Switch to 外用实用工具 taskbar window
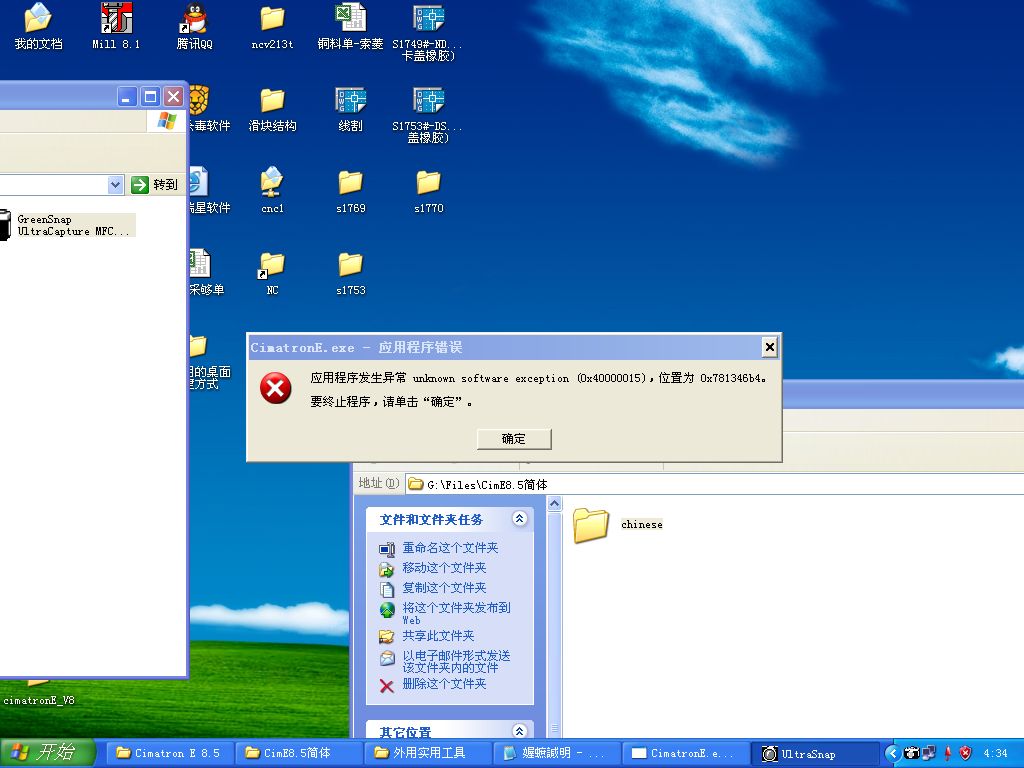The height and width of the screenshot is (768, 1024). click(426, 753)
